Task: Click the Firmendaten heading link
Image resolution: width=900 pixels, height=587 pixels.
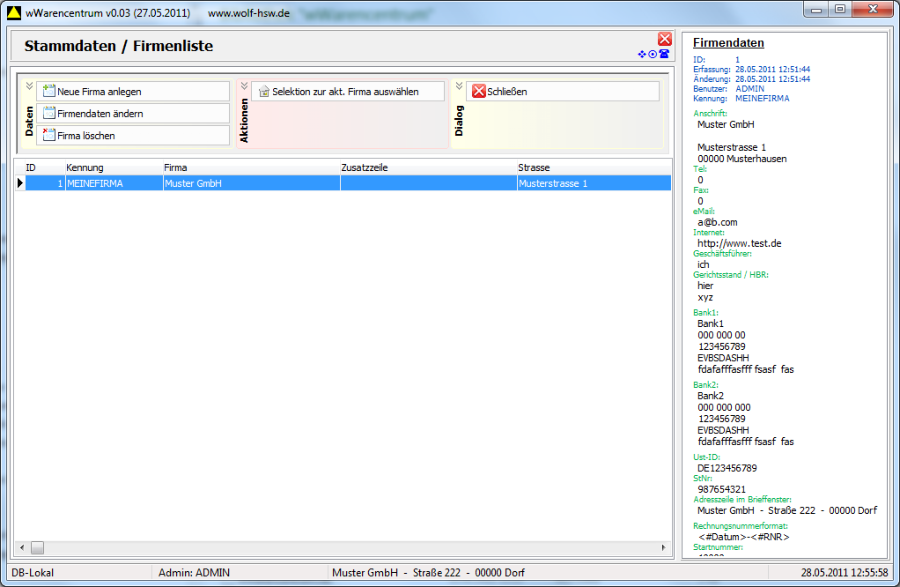Action: coord(728,43)
